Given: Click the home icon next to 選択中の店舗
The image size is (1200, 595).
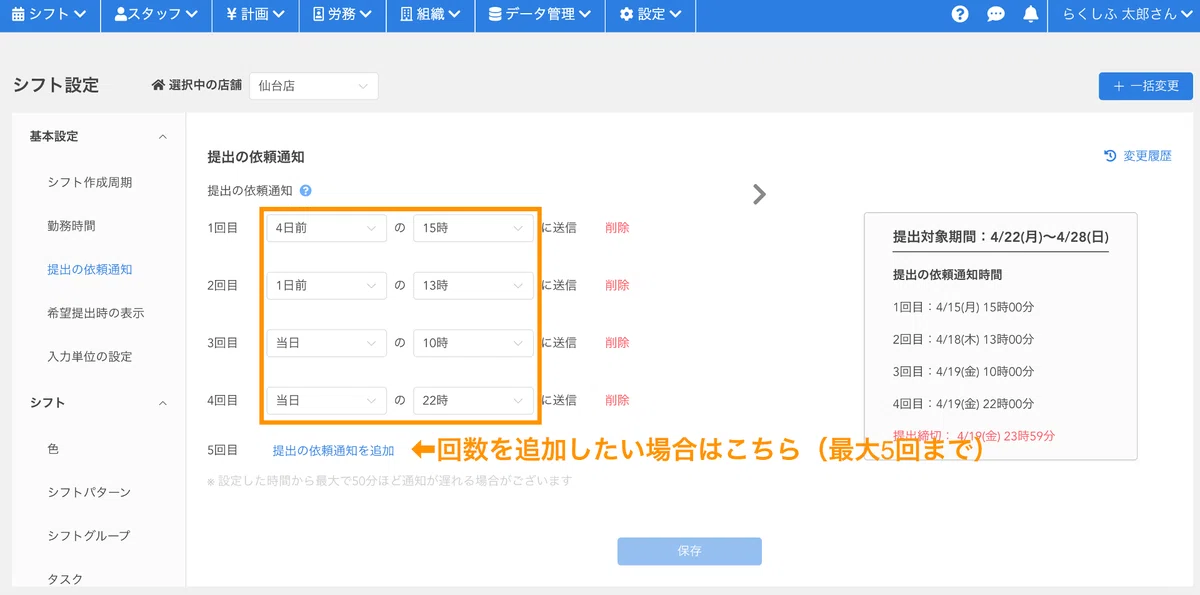Looking at the screenshot, I should [159, 85].
